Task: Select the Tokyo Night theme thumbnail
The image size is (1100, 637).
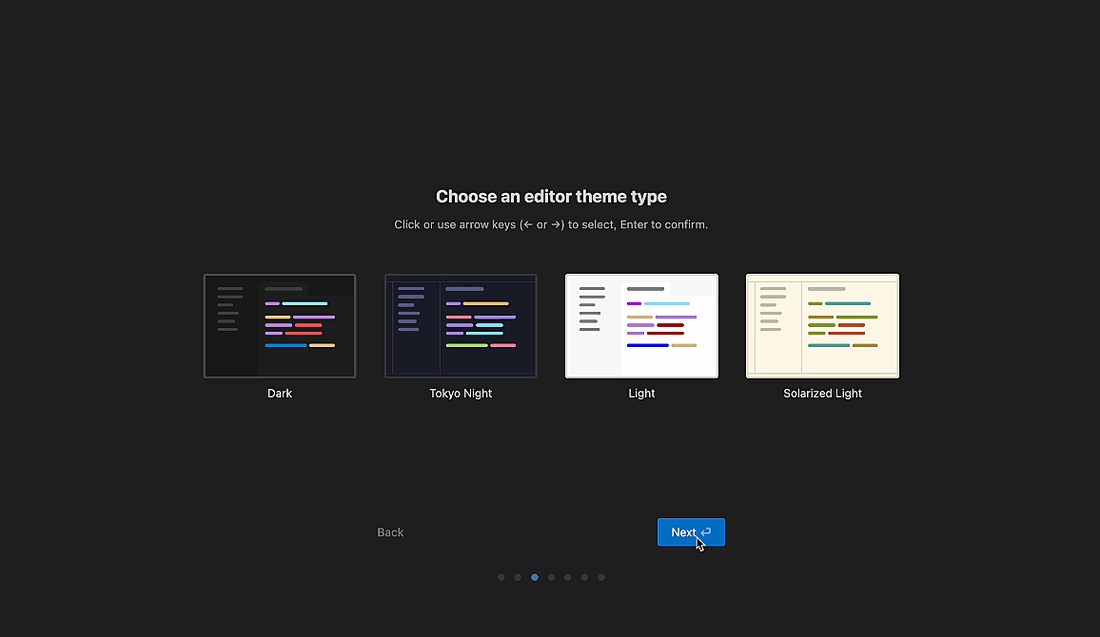Action: pyautogui.click(x=461, y=326)
